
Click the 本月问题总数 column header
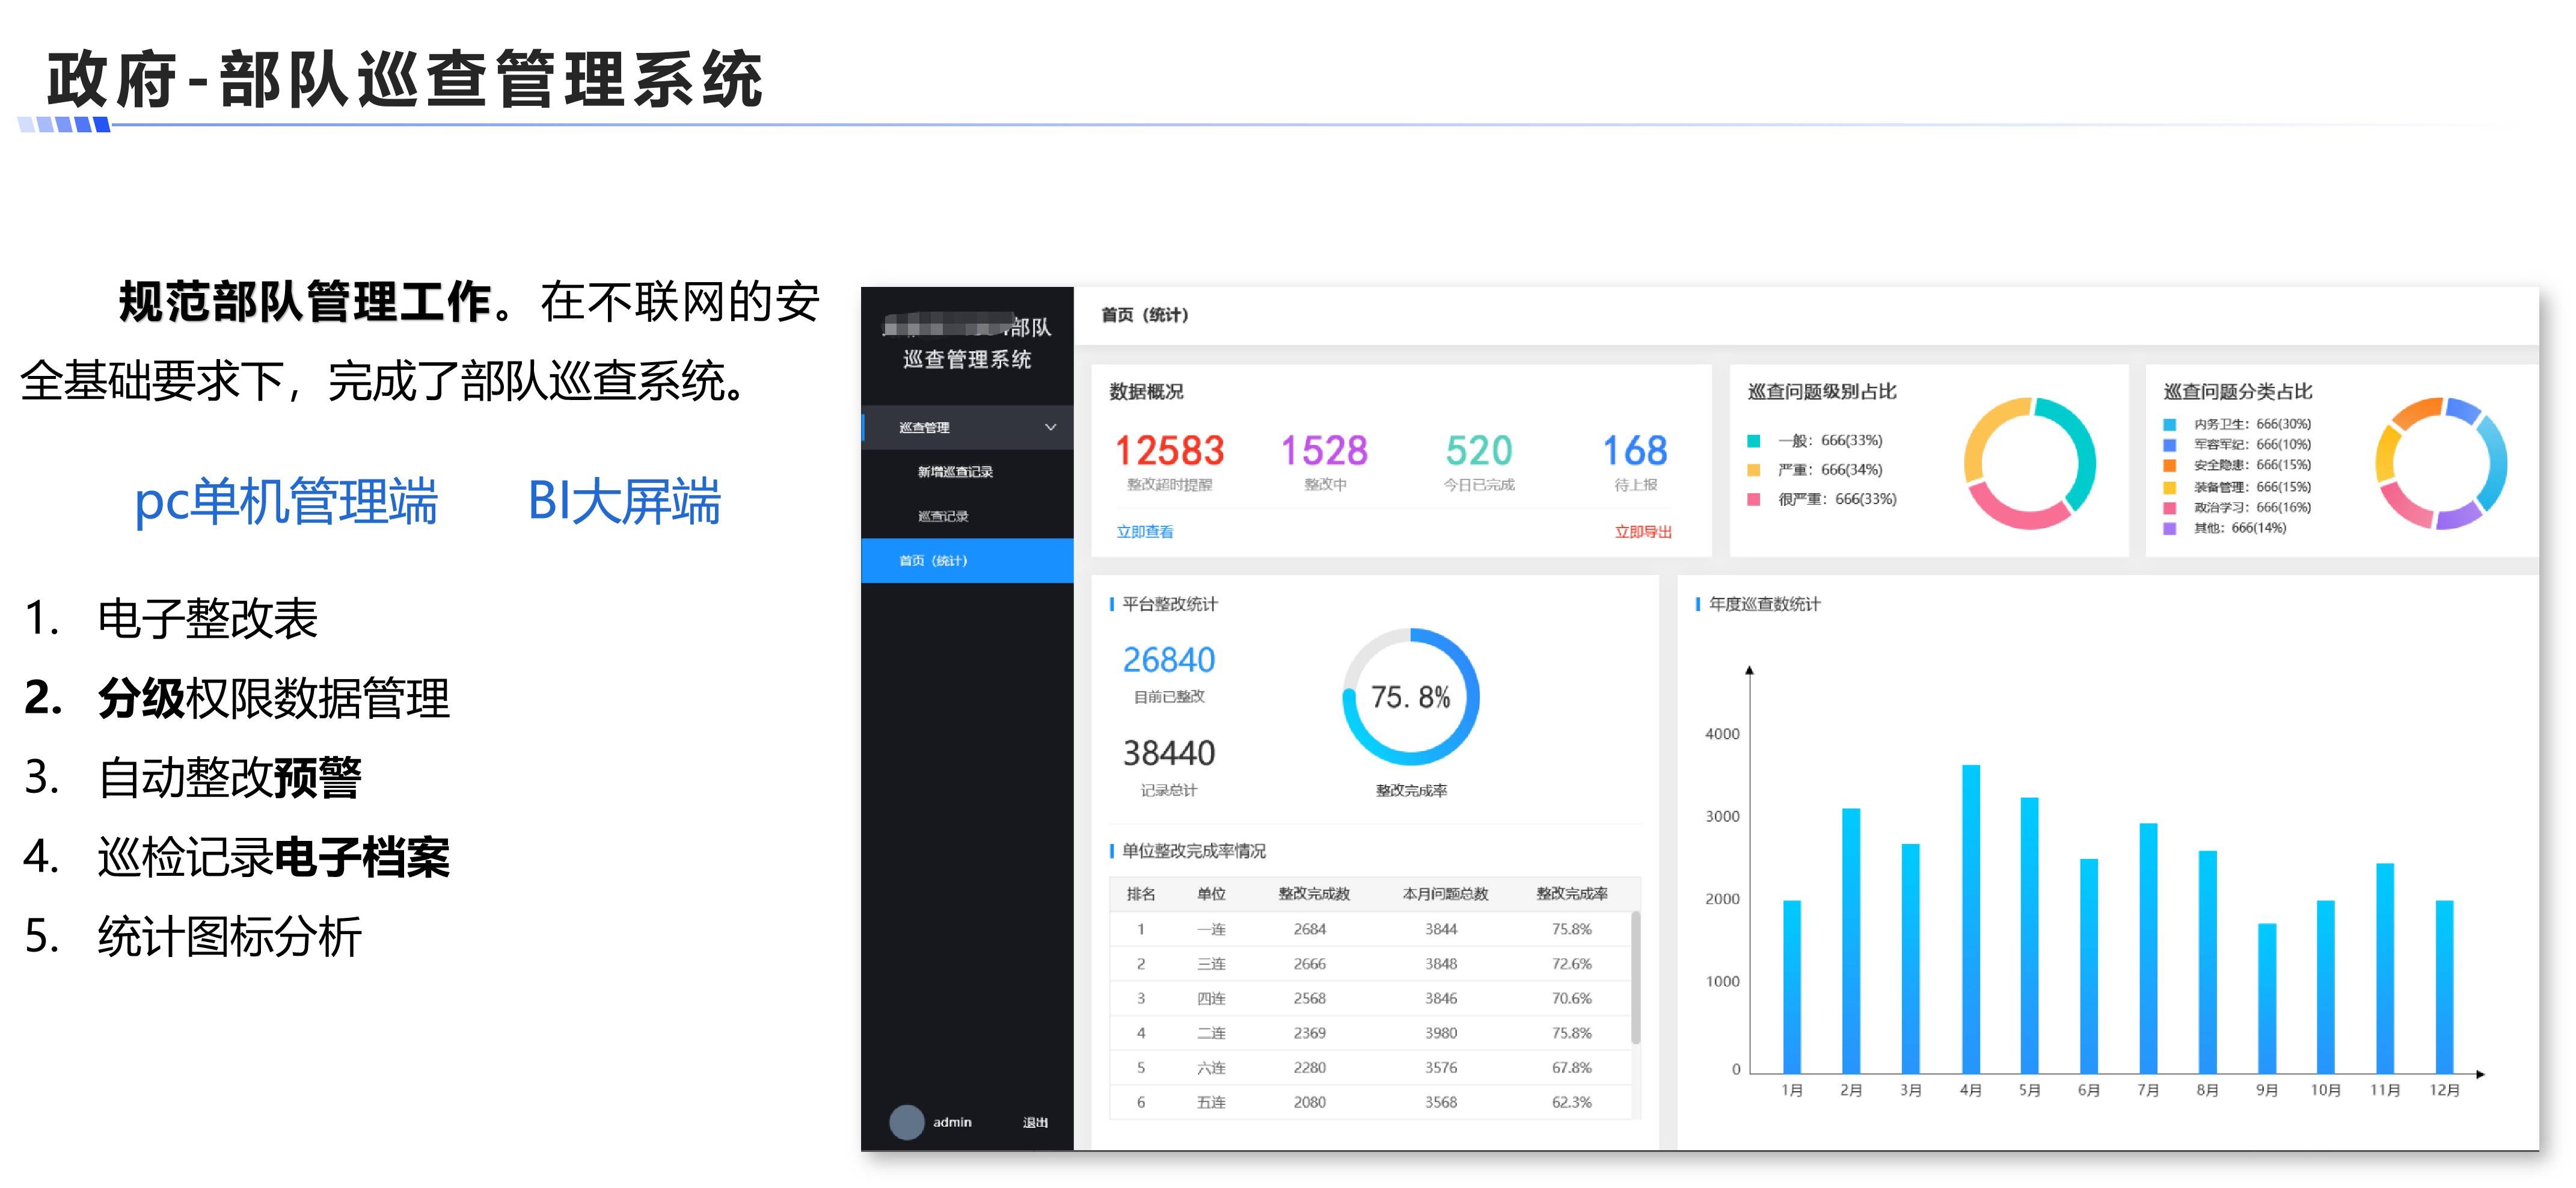coord(1445,894)
